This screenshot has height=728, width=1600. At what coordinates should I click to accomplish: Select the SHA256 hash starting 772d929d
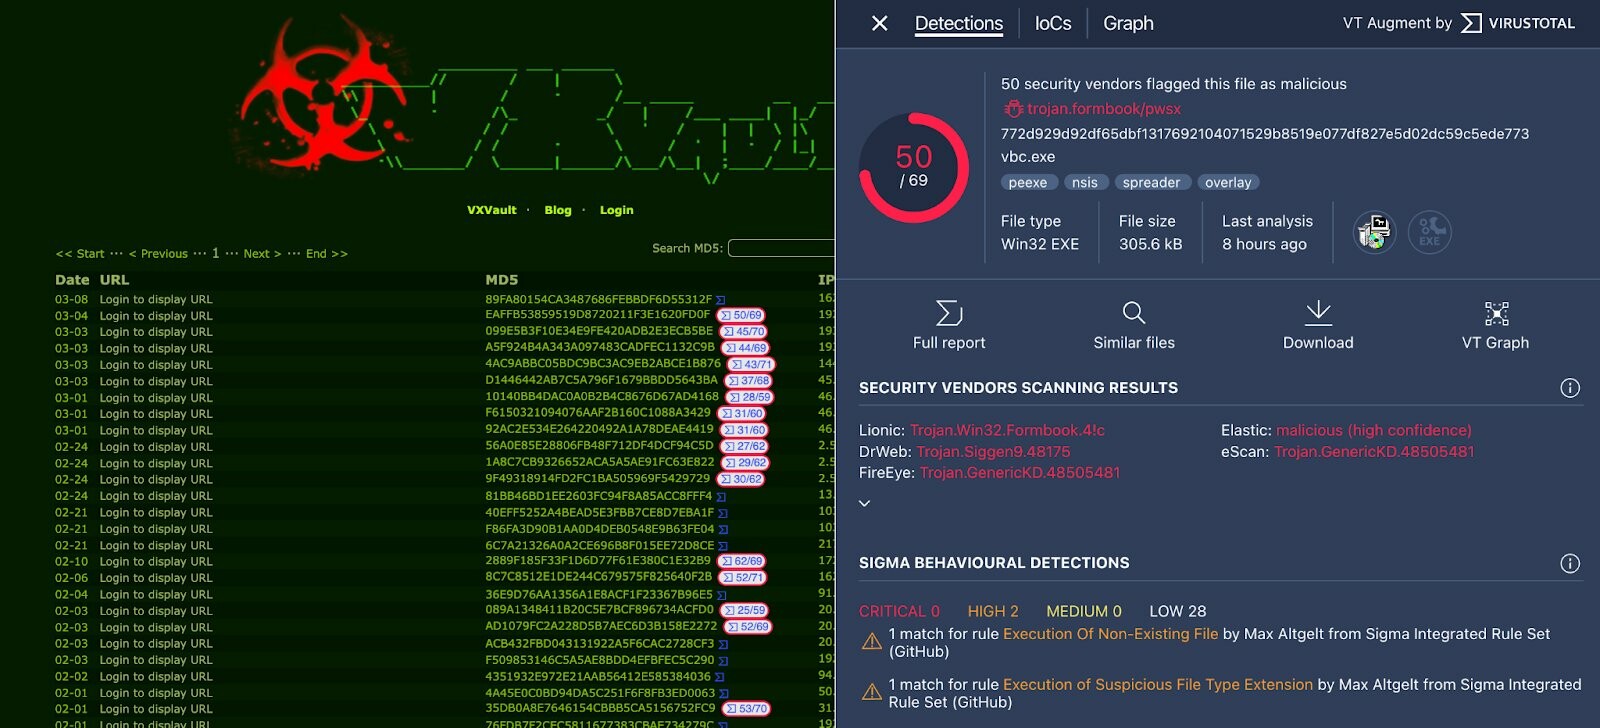(x=1265, y=134)
